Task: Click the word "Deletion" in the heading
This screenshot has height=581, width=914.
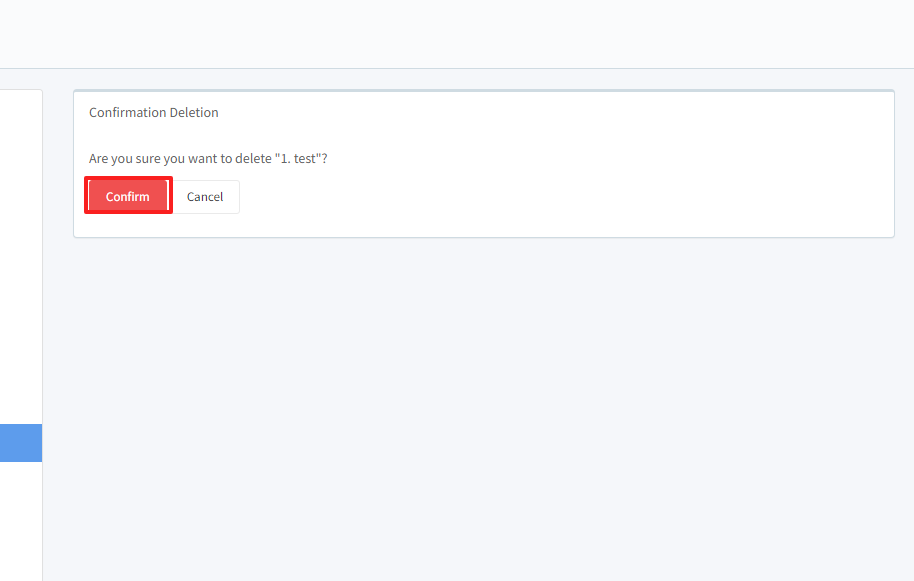Action: tap(193, 113)
